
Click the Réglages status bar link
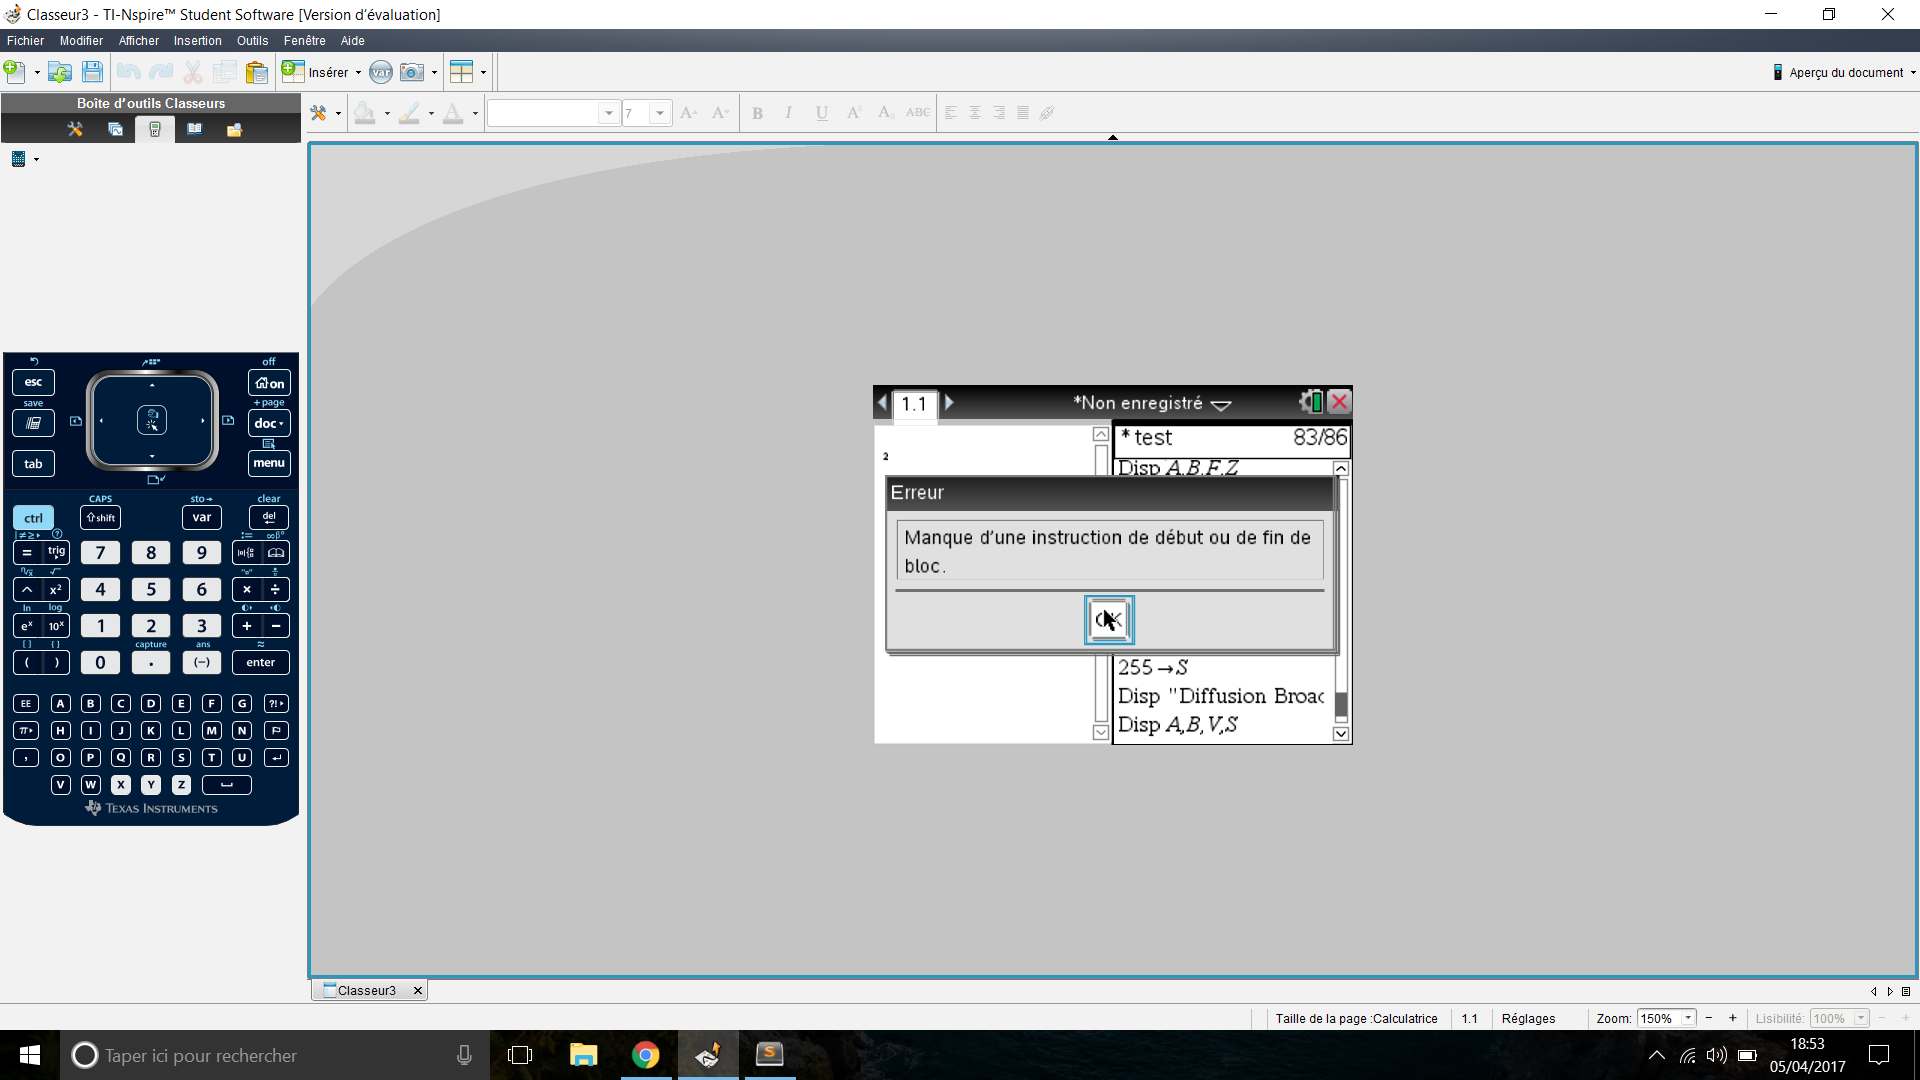[x=1528, y=1018]
